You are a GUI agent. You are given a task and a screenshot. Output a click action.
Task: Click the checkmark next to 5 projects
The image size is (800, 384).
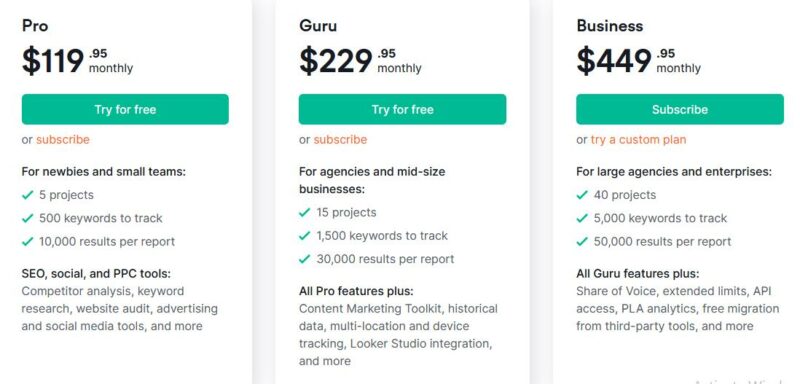tap(28, 195)
